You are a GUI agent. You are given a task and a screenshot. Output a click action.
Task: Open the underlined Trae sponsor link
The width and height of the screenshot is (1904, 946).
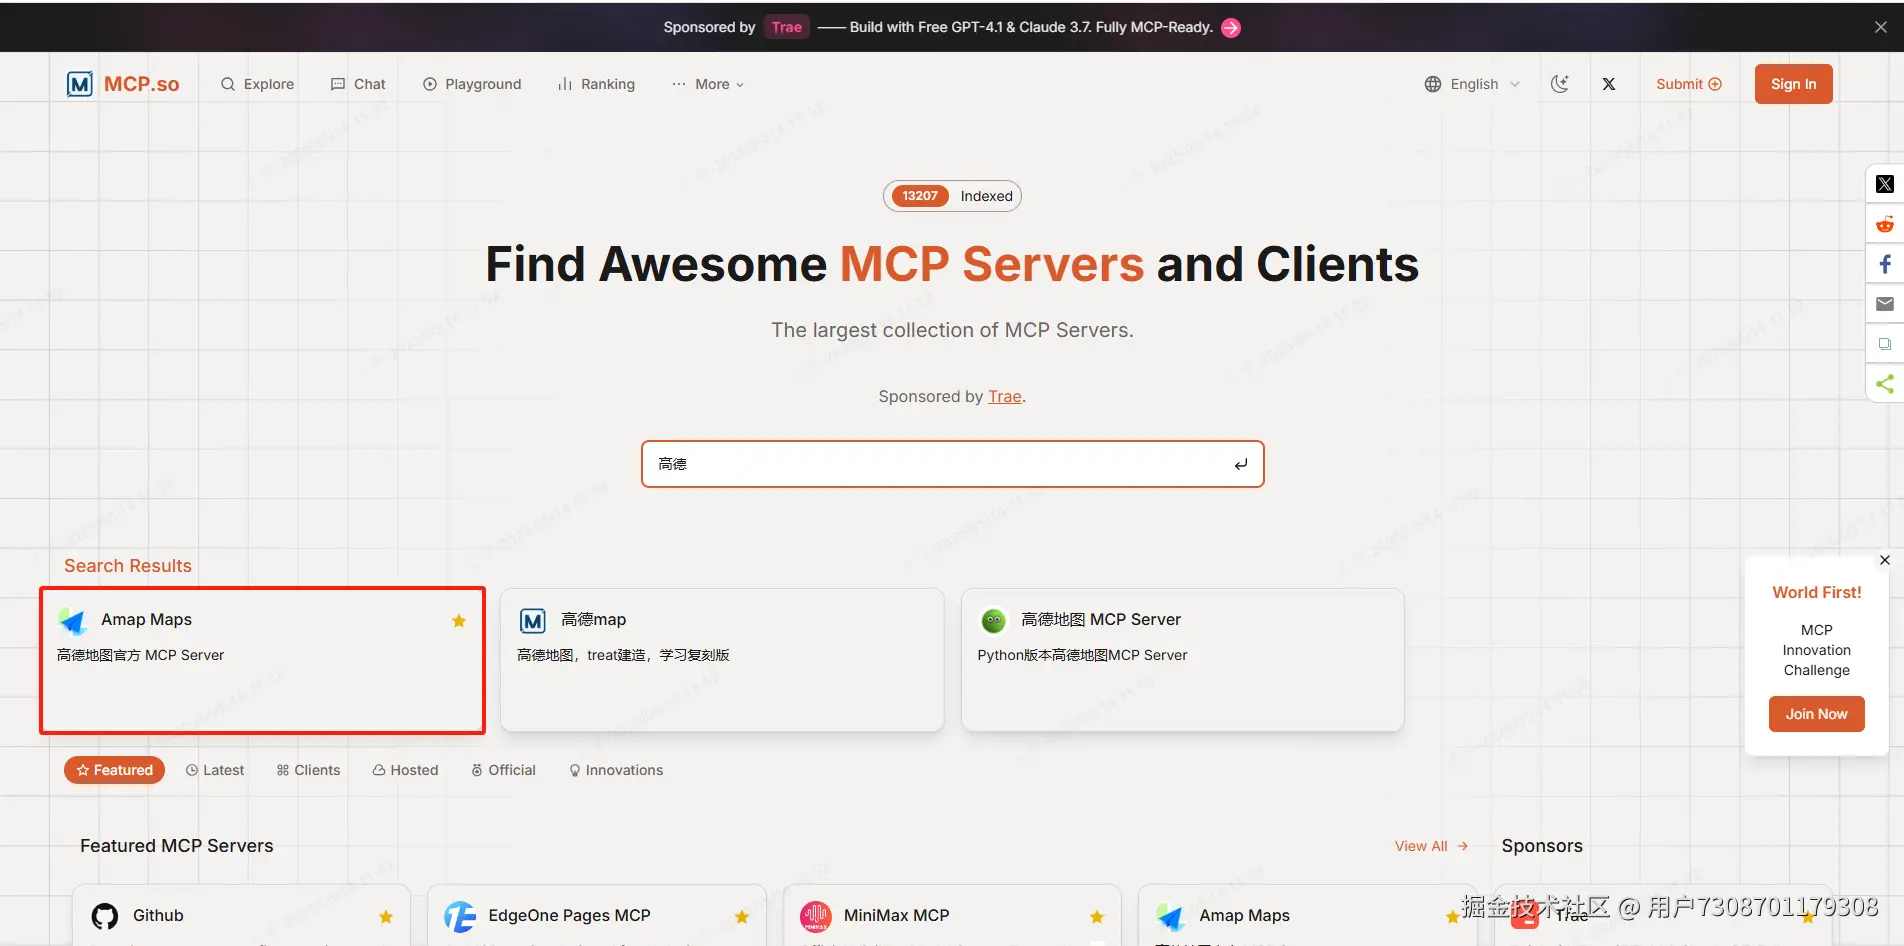tap(1005, 396)
